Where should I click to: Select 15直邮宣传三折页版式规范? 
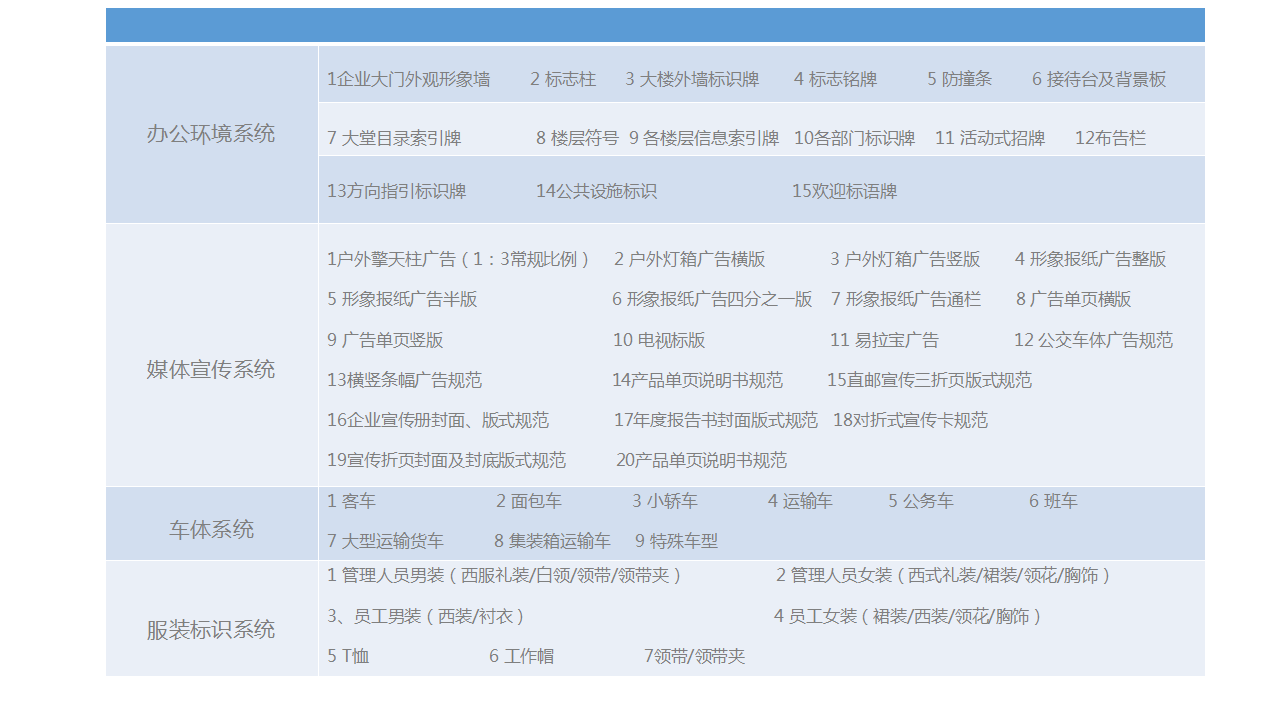pos(930,381)
